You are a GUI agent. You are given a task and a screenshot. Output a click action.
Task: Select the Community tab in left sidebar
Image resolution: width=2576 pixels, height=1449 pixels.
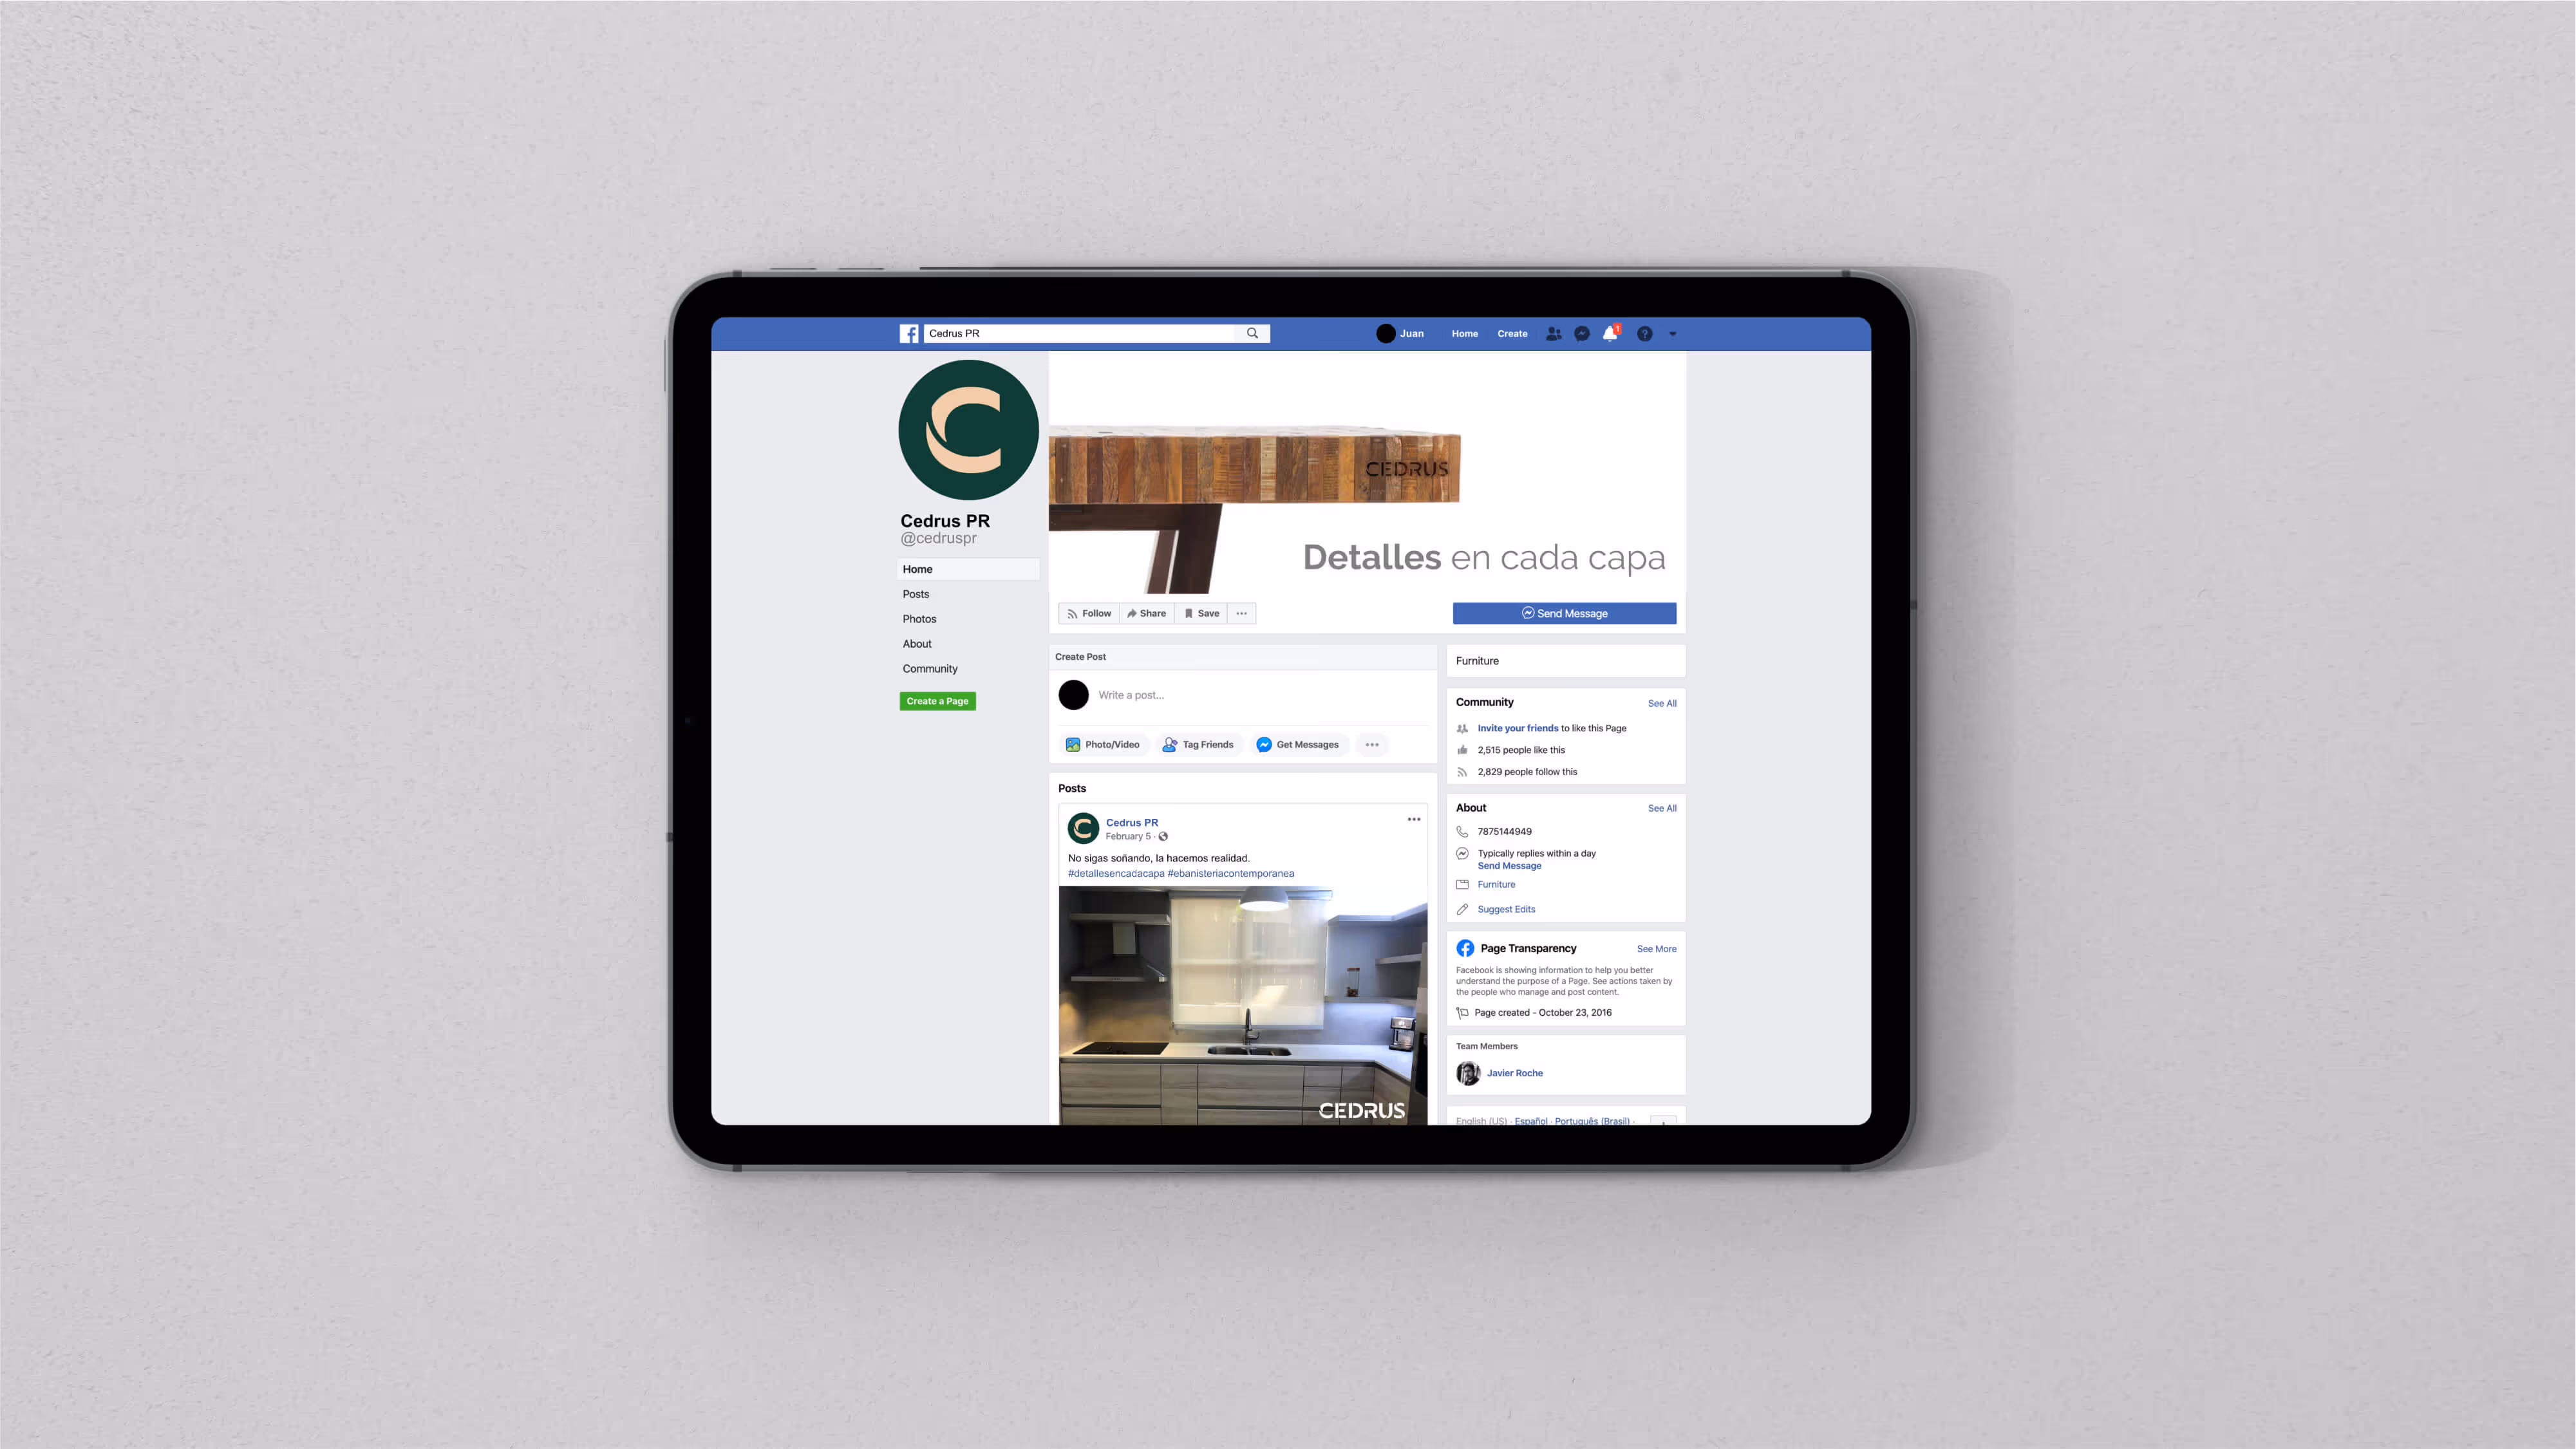click(x=929, y=669)
